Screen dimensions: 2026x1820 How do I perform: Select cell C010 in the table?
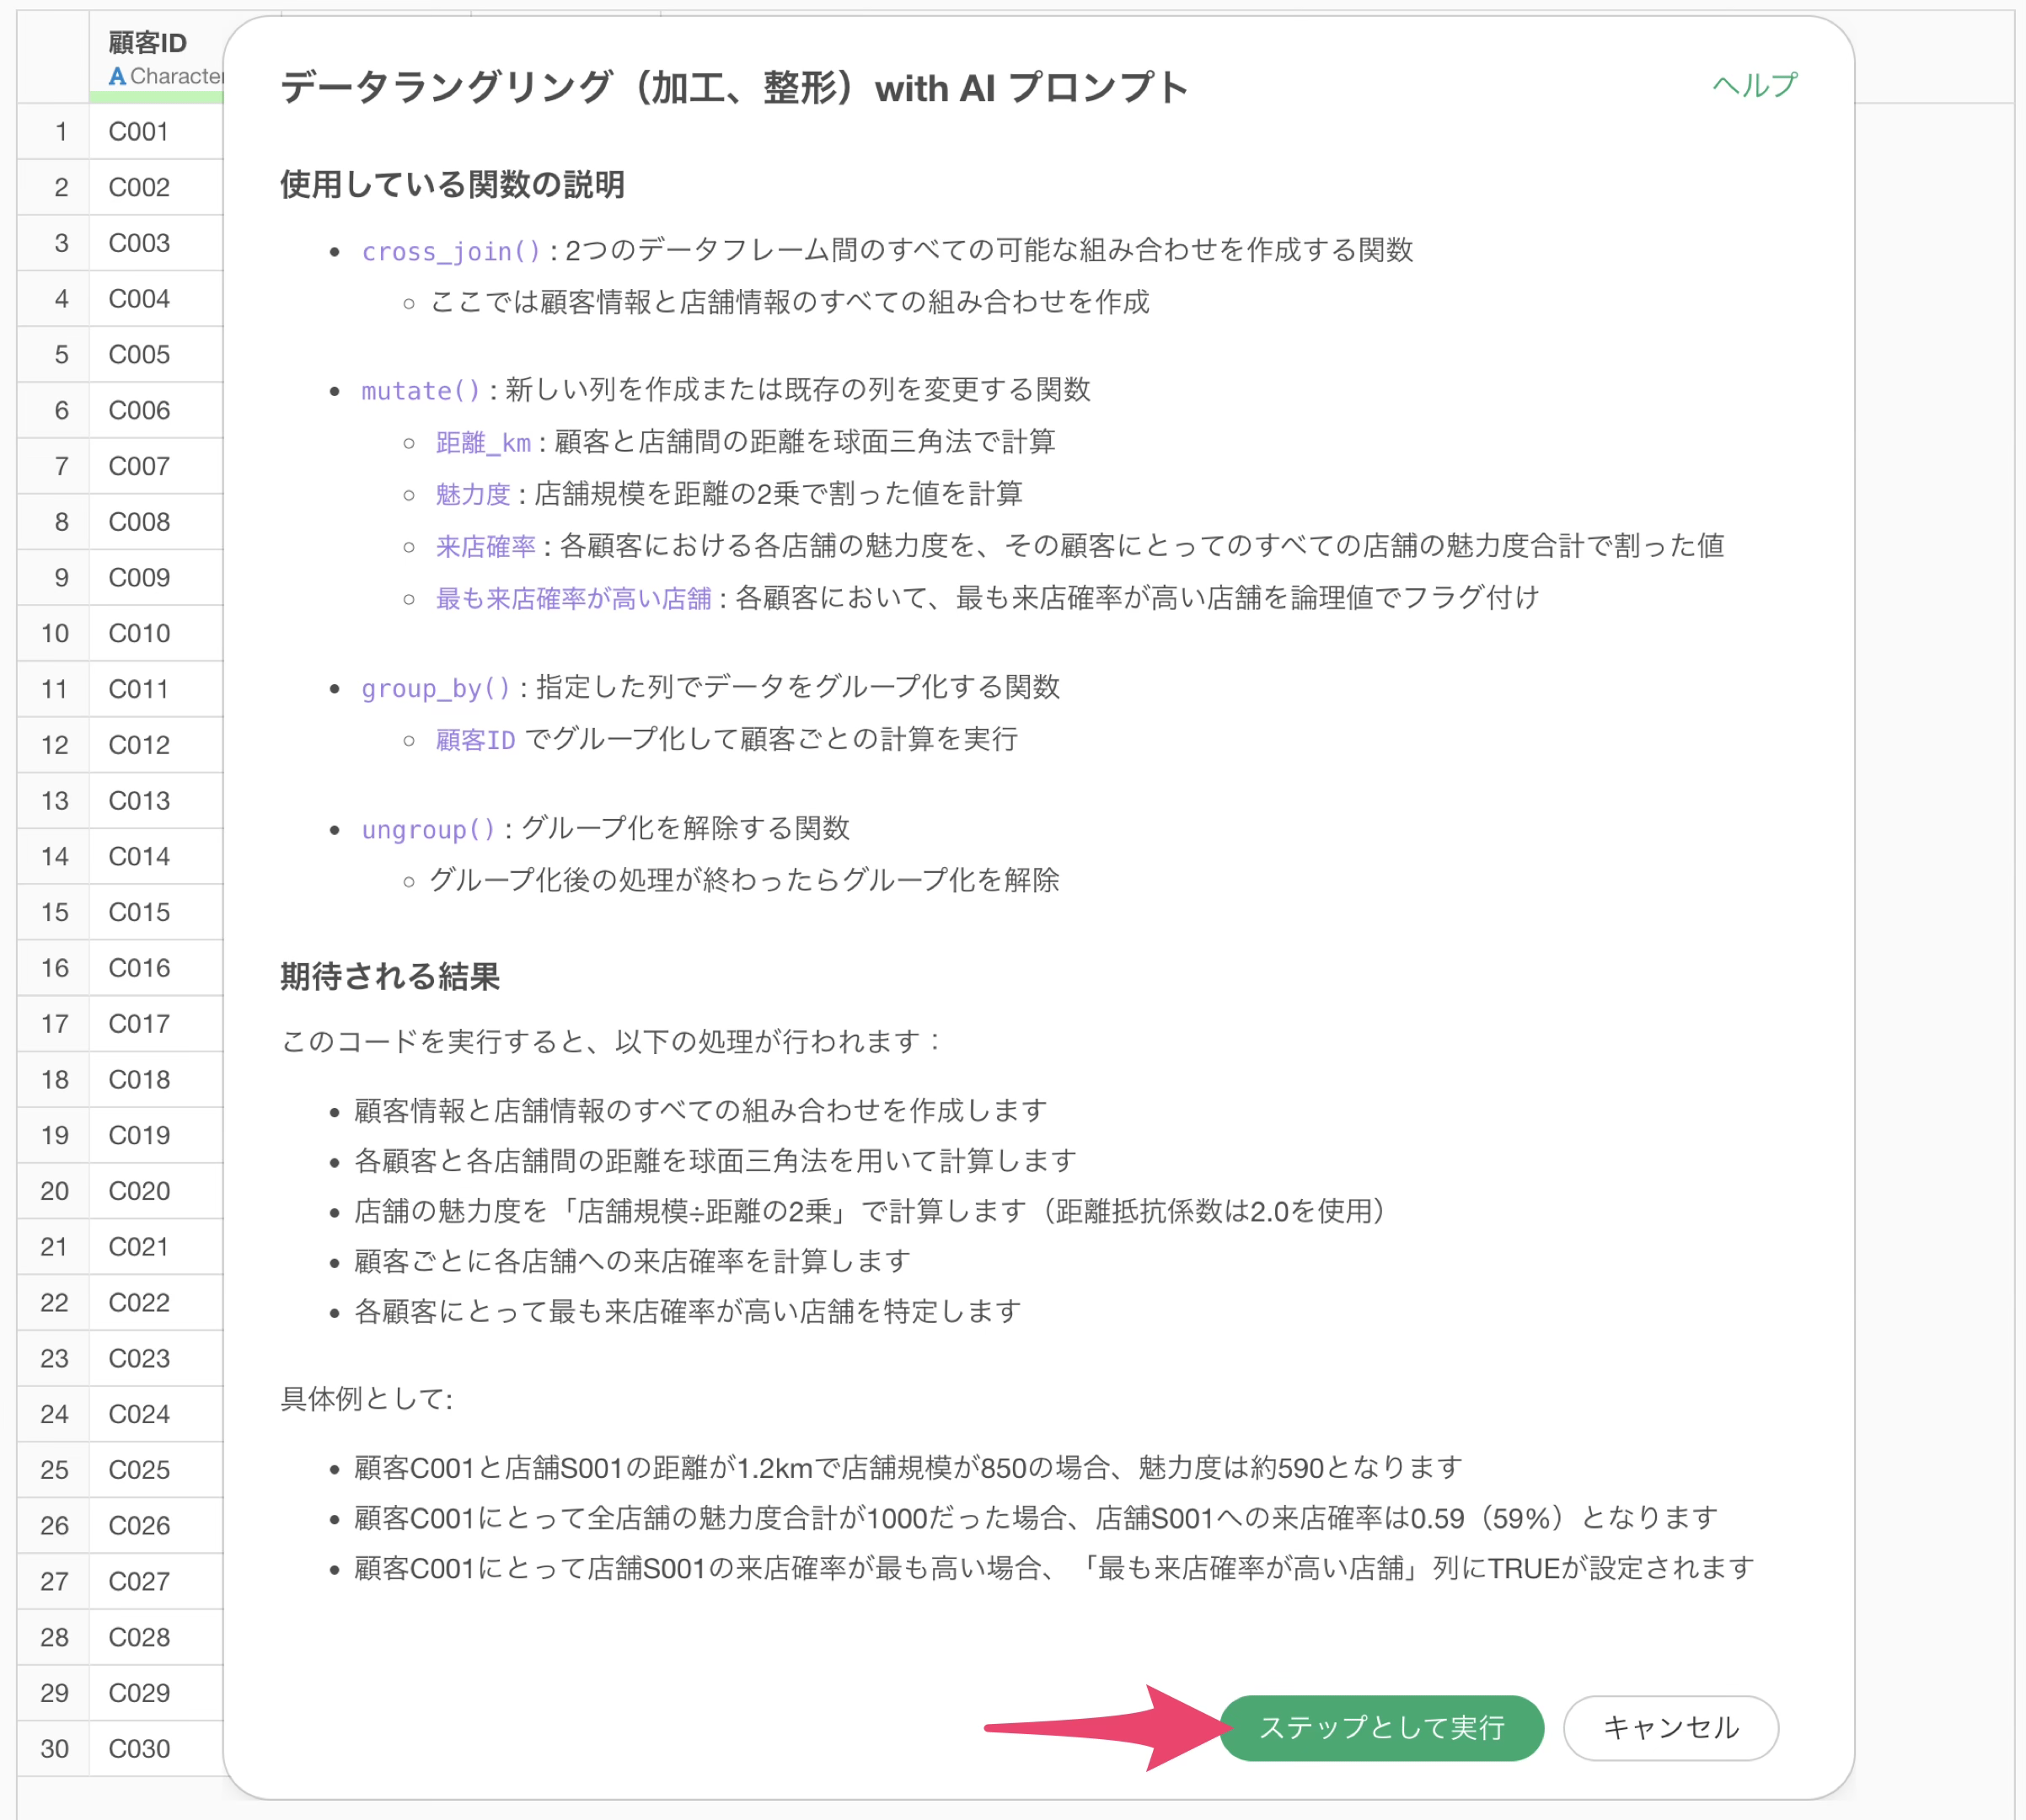pos(139,634)
